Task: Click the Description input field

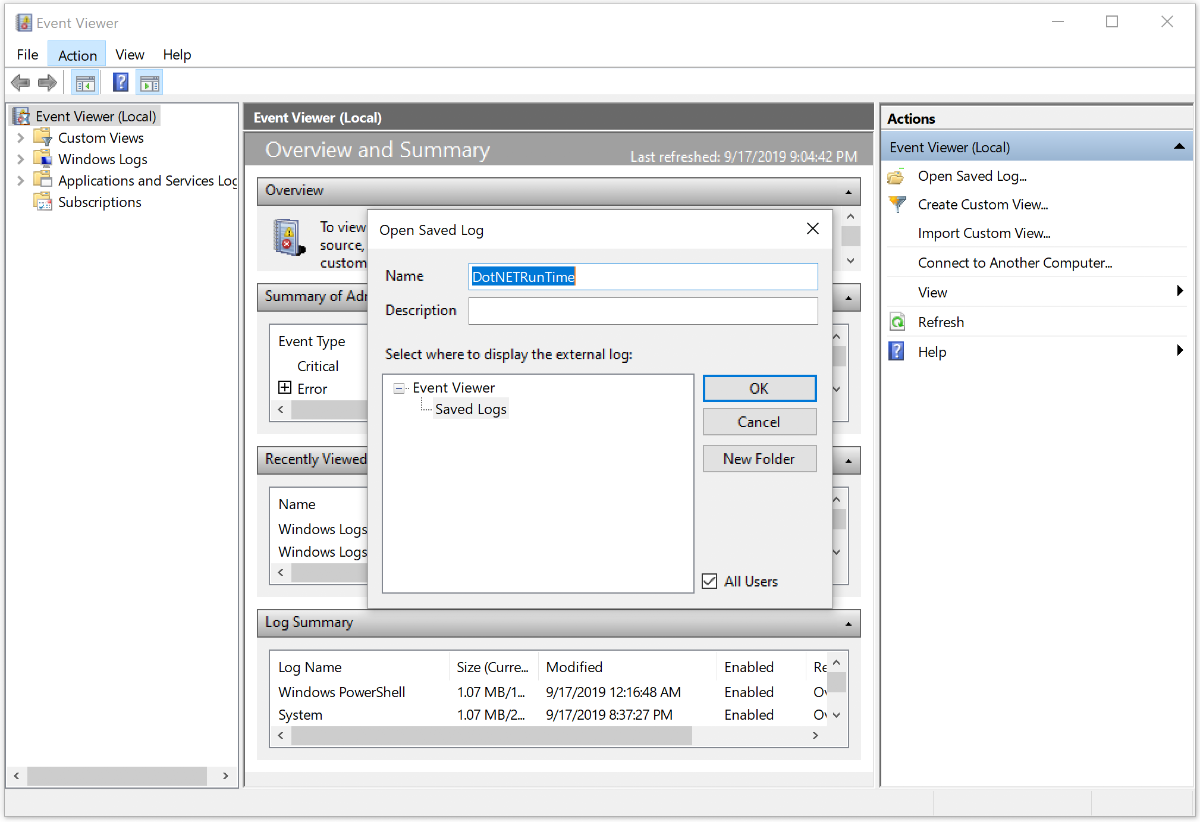Action: (x=643, y=311)
